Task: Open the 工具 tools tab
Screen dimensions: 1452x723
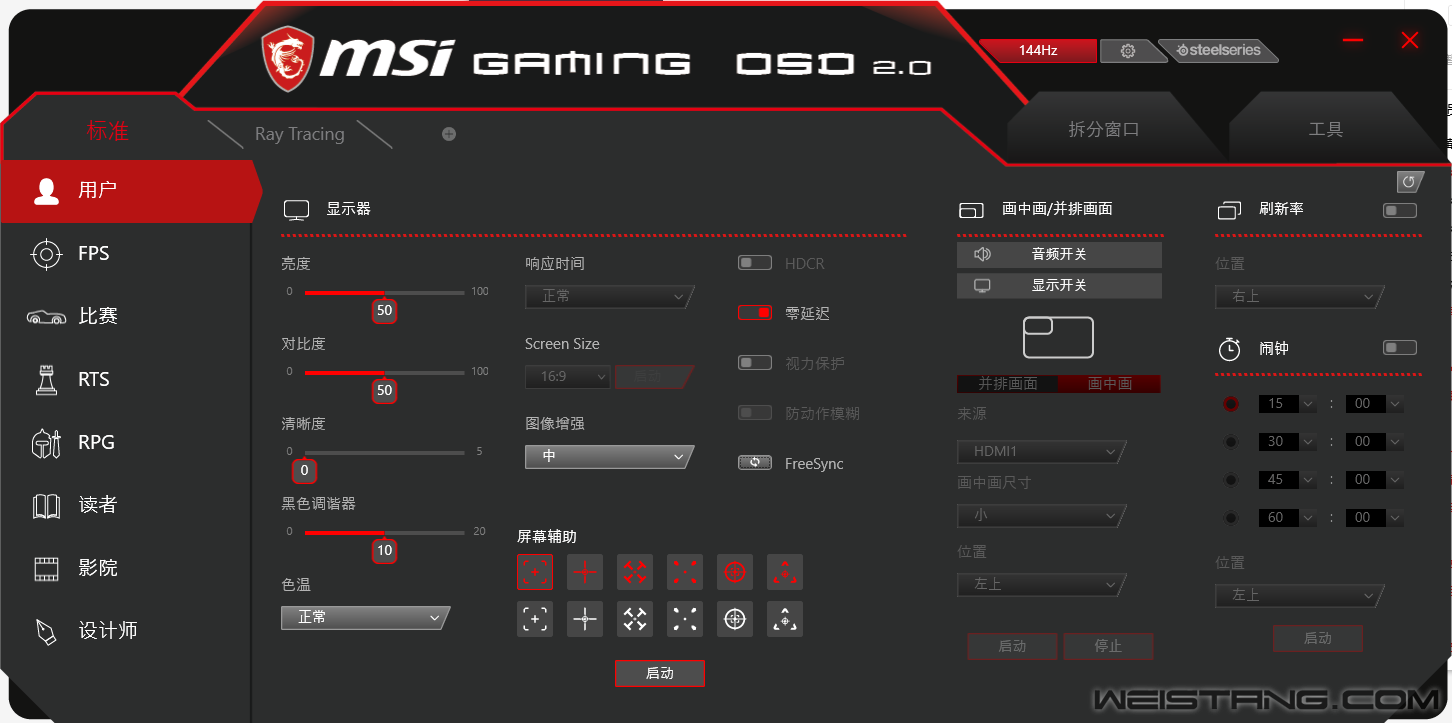Action: [1325, 130]
